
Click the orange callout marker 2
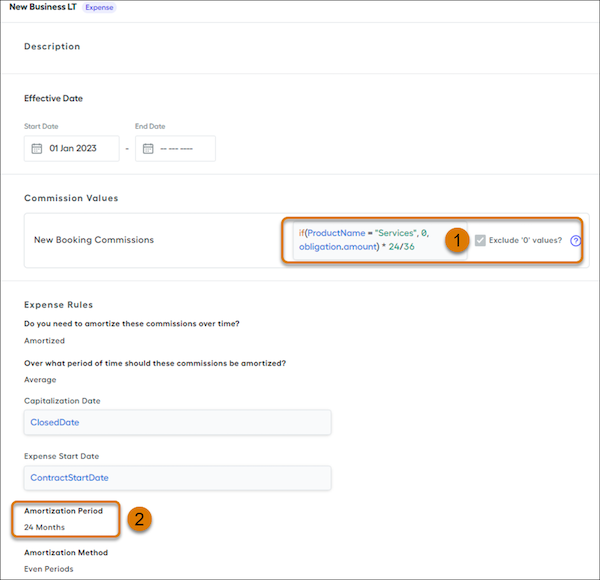[x=139, y=519]
